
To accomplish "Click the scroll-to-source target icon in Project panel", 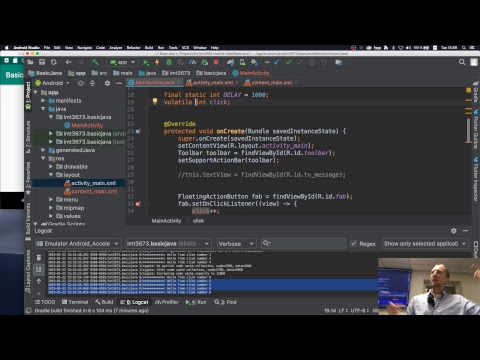I will tap(81, 83).
